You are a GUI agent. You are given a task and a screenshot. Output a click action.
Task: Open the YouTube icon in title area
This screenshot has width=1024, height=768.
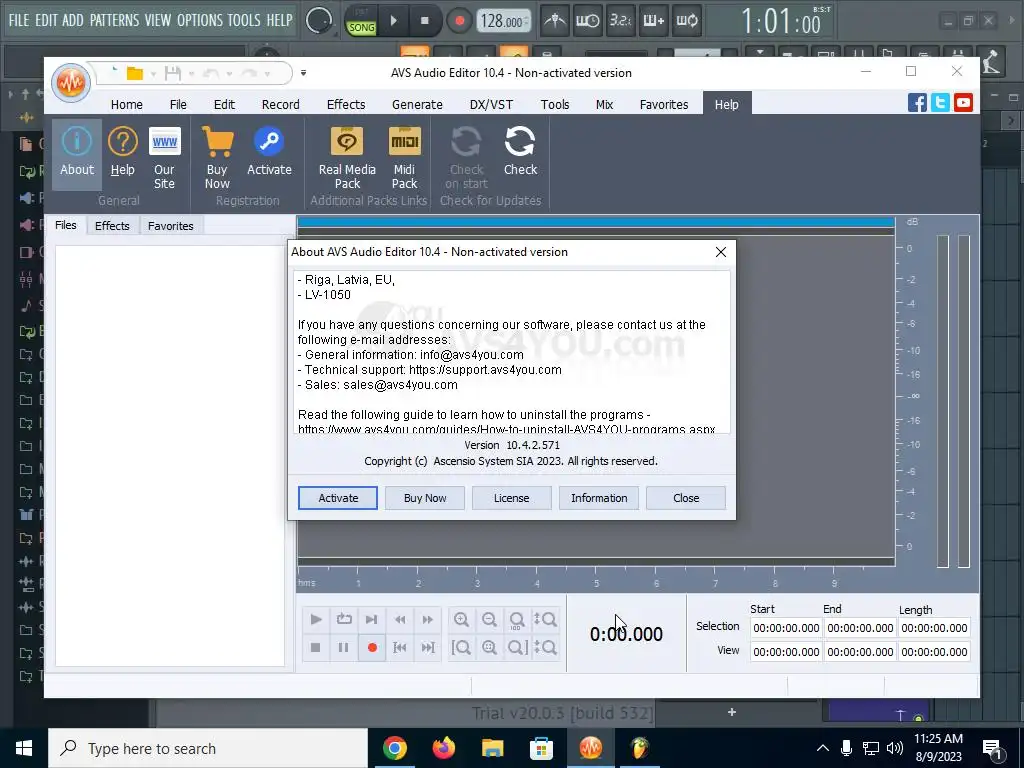pos(963,103)
